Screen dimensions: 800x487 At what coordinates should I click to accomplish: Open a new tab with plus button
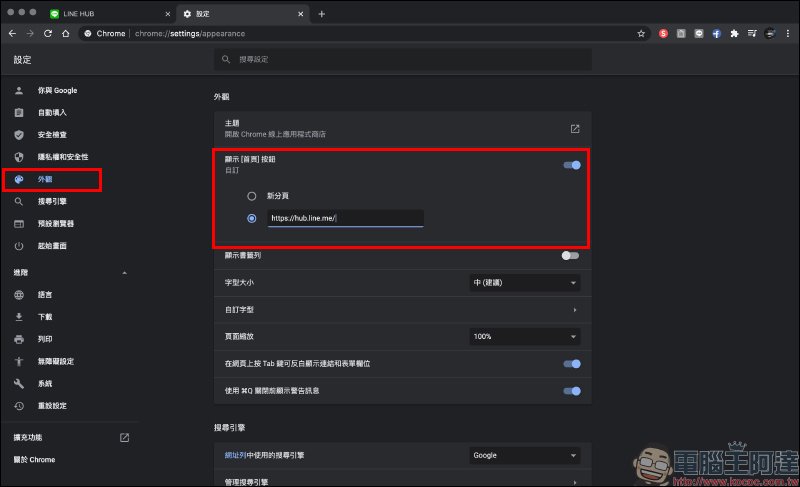click(x=321, y=14)
